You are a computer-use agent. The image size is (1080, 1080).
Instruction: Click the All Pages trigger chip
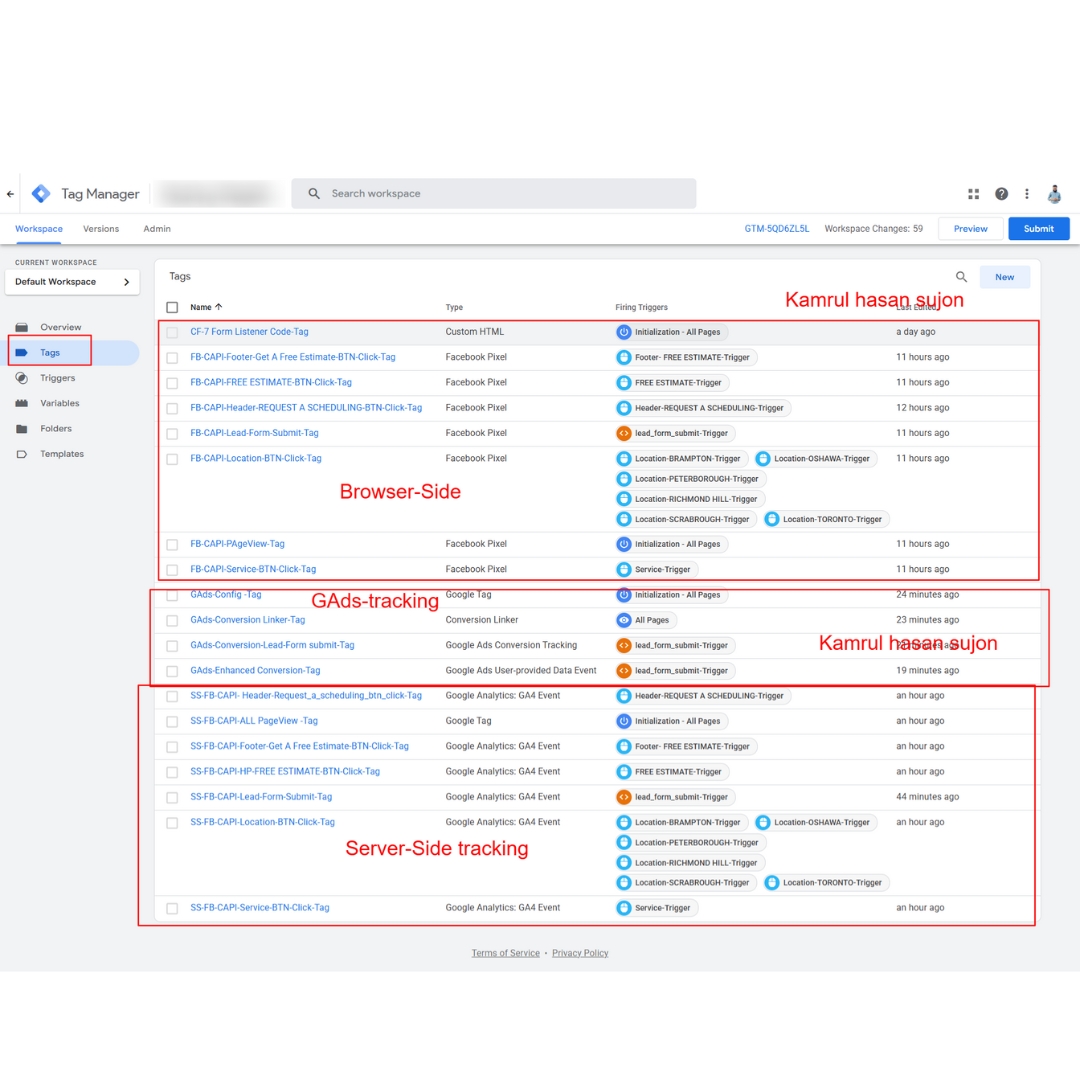point(645,620)
